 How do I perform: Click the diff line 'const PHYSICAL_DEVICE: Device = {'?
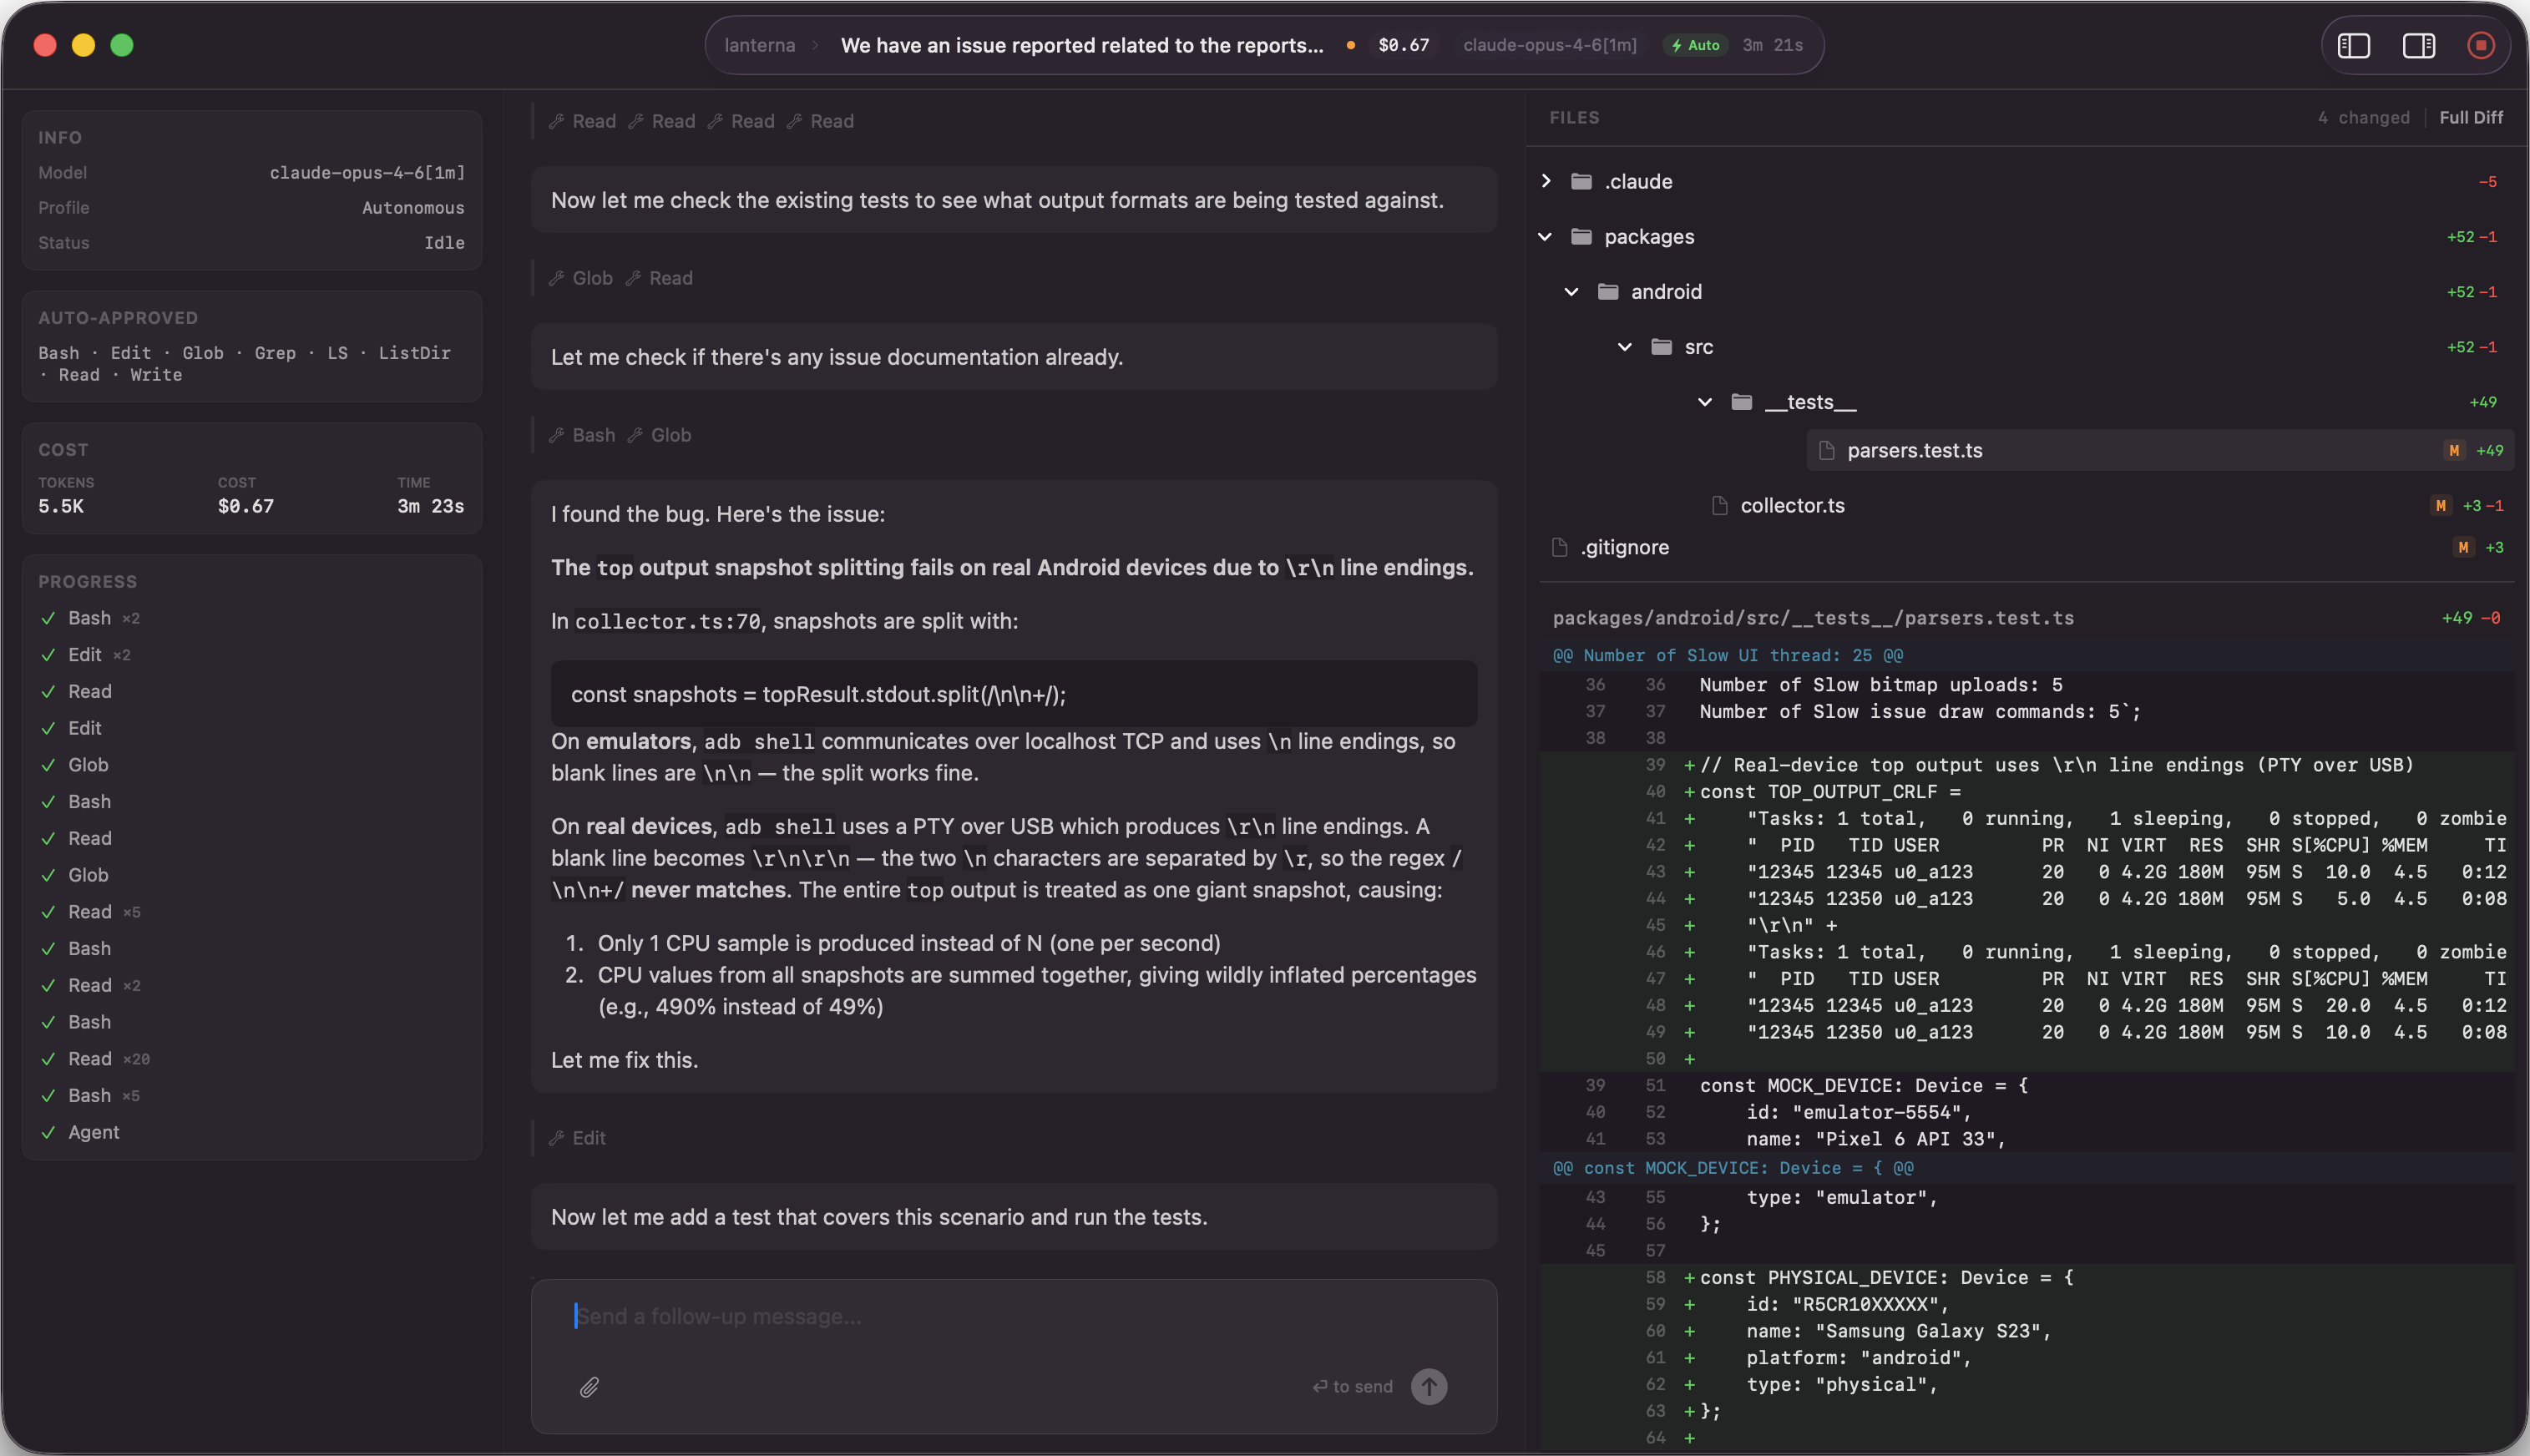click(x=1886, y=1277)
